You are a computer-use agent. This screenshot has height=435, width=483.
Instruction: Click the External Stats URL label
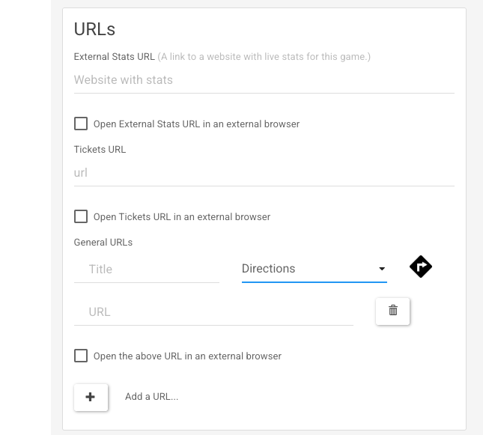pyautogui.click(x=114, y=57)
